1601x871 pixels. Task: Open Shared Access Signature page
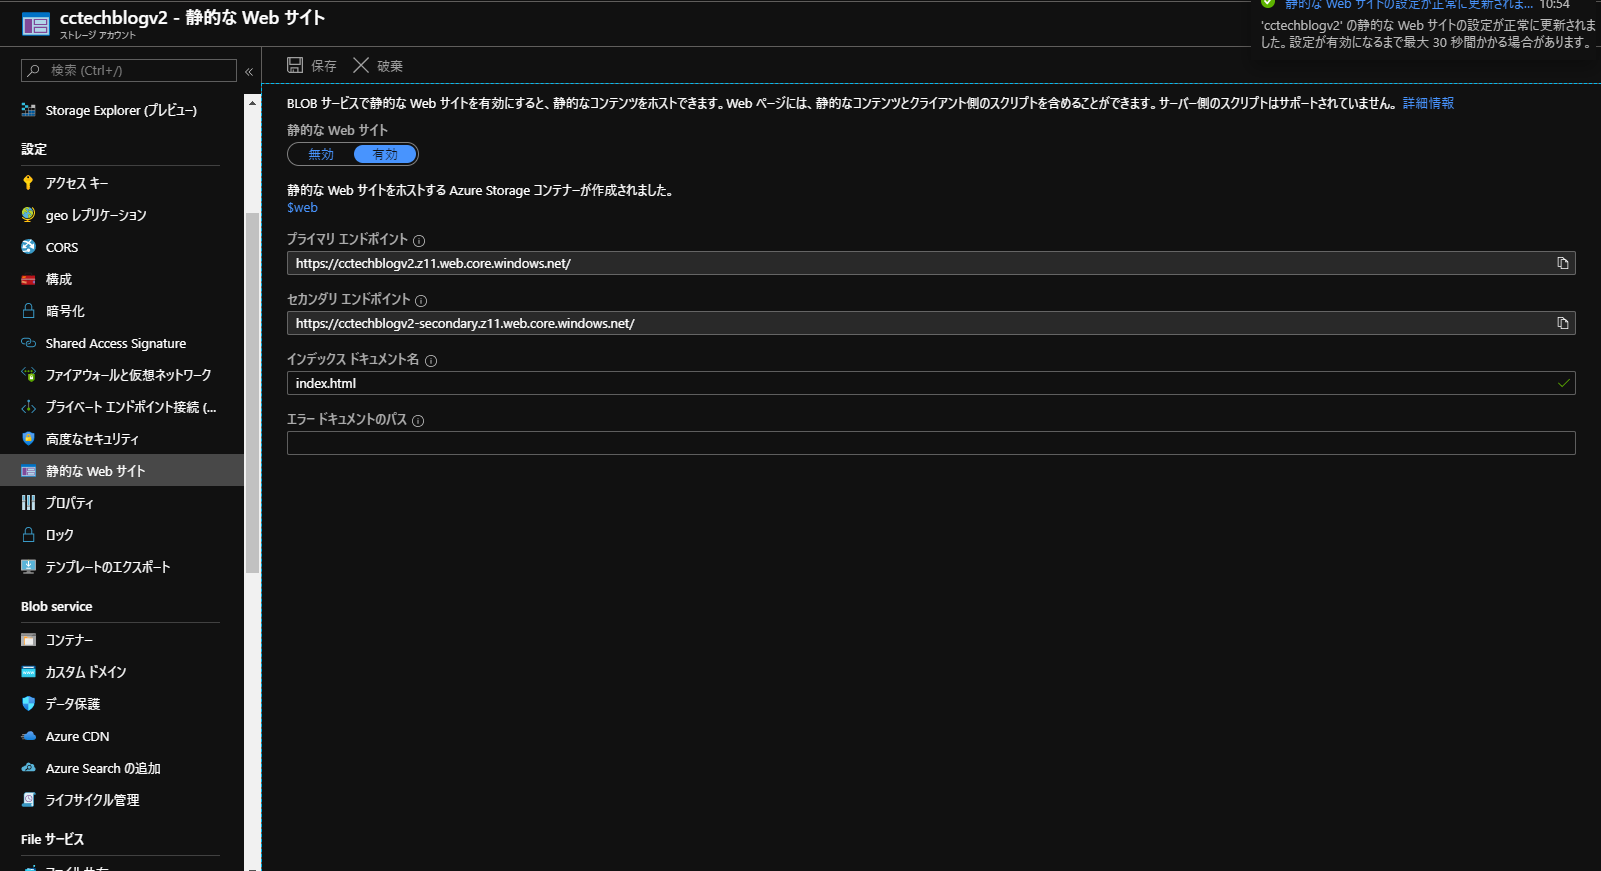[x=115, y=343]
